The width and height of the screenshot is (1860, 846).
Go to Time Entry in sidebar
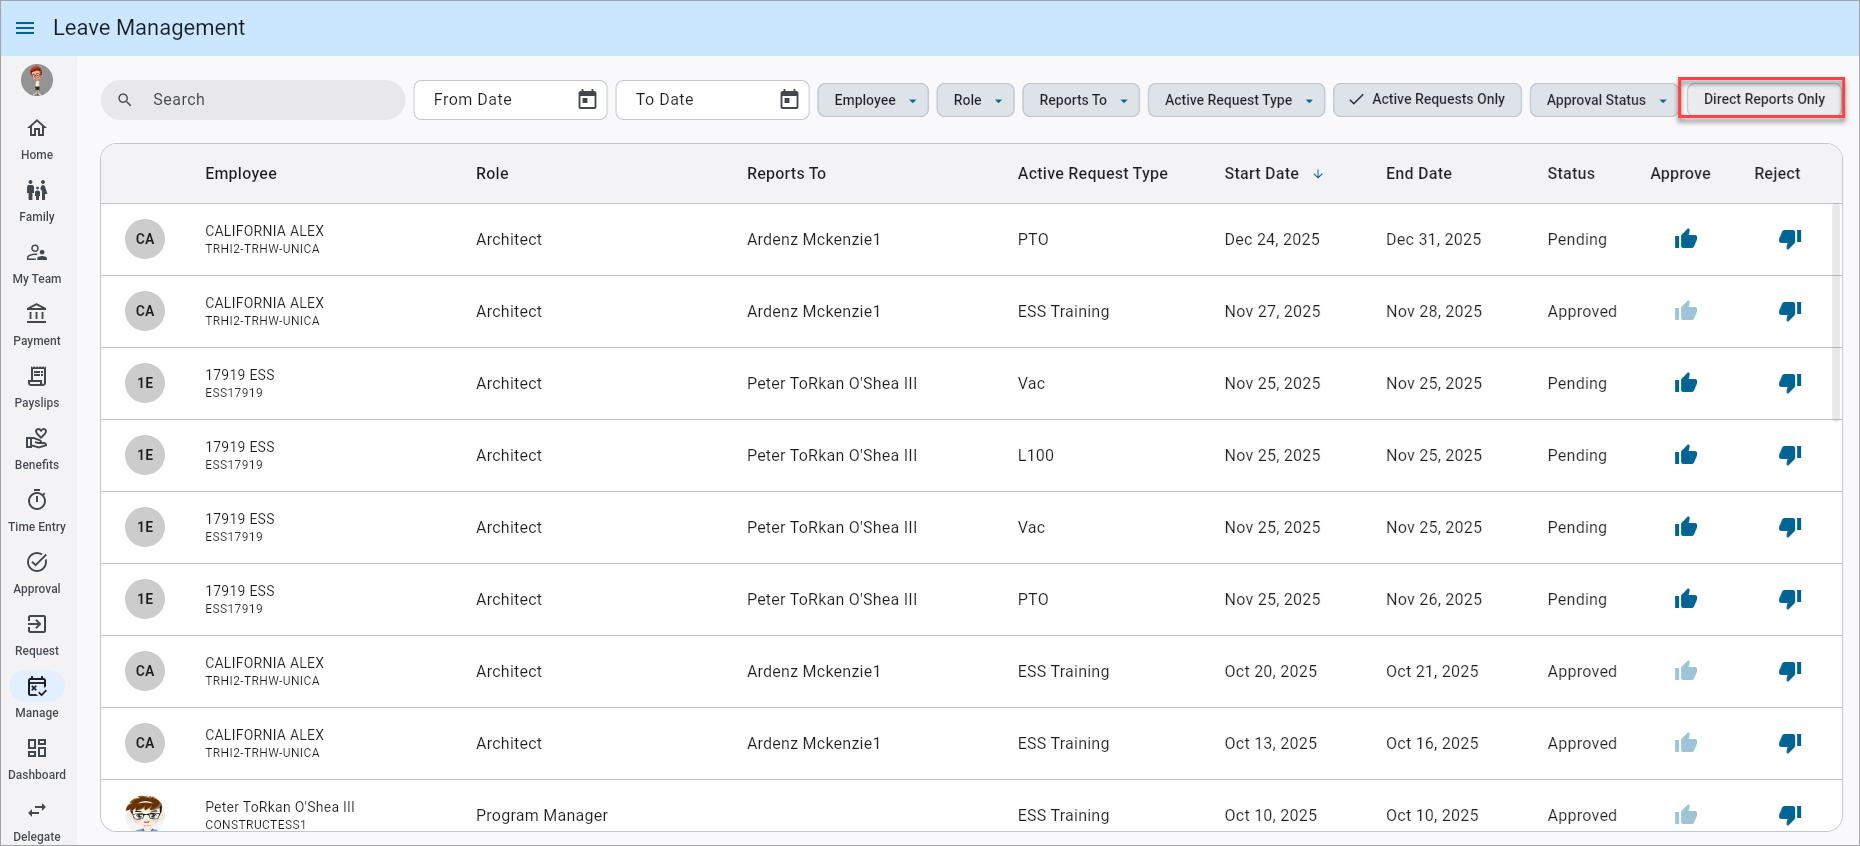pos(37,510)
